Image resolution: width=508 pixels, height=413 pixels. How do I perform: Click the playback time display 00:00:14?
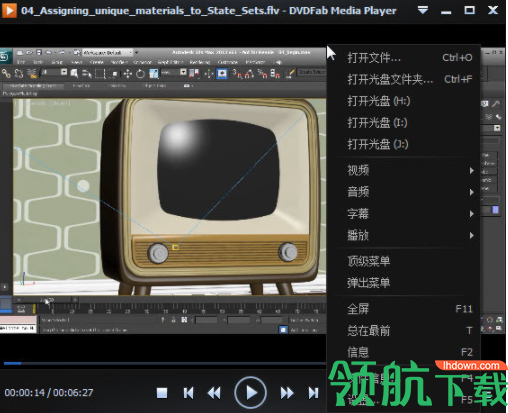(24, 393)
